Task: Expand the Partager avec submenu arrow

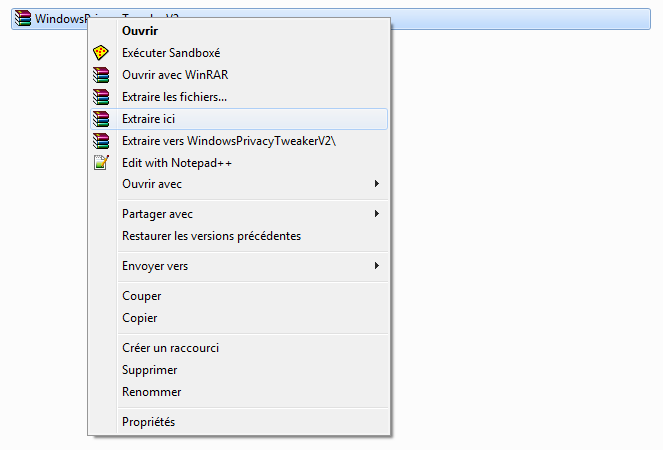Action: [376, 214]
